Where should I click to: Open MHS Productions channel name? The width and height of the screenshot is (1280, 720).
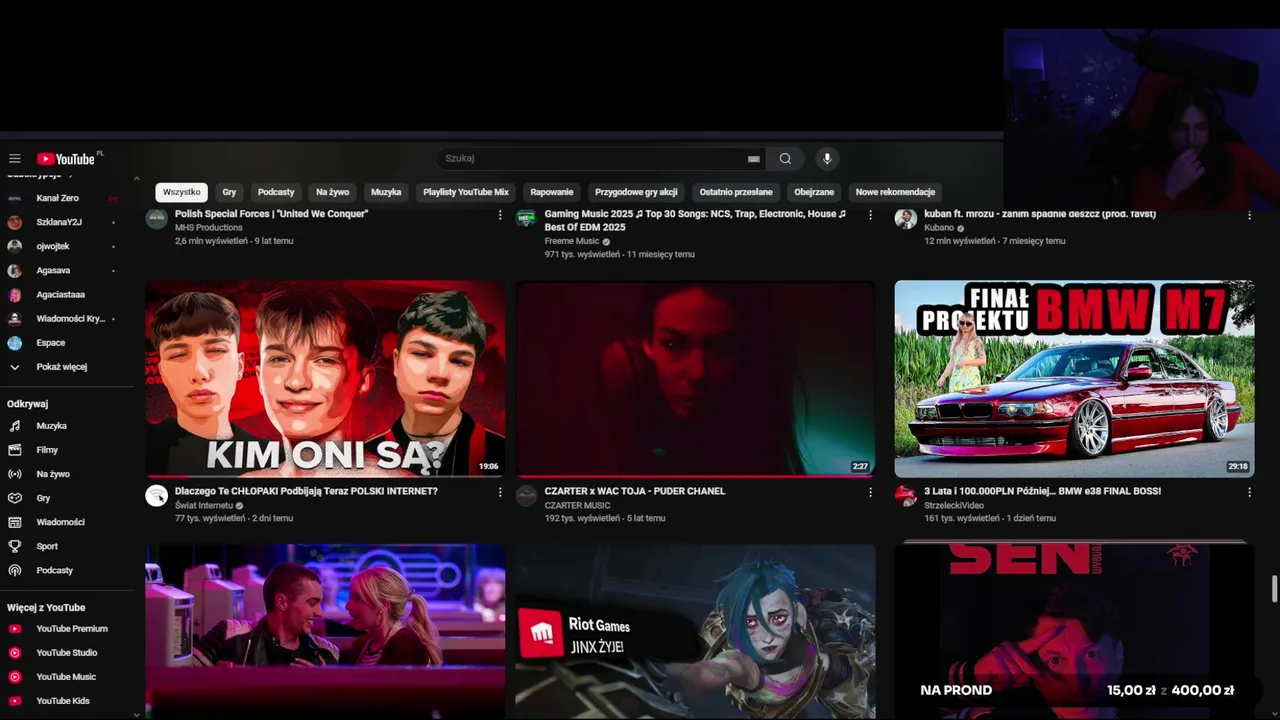point(209,228)
